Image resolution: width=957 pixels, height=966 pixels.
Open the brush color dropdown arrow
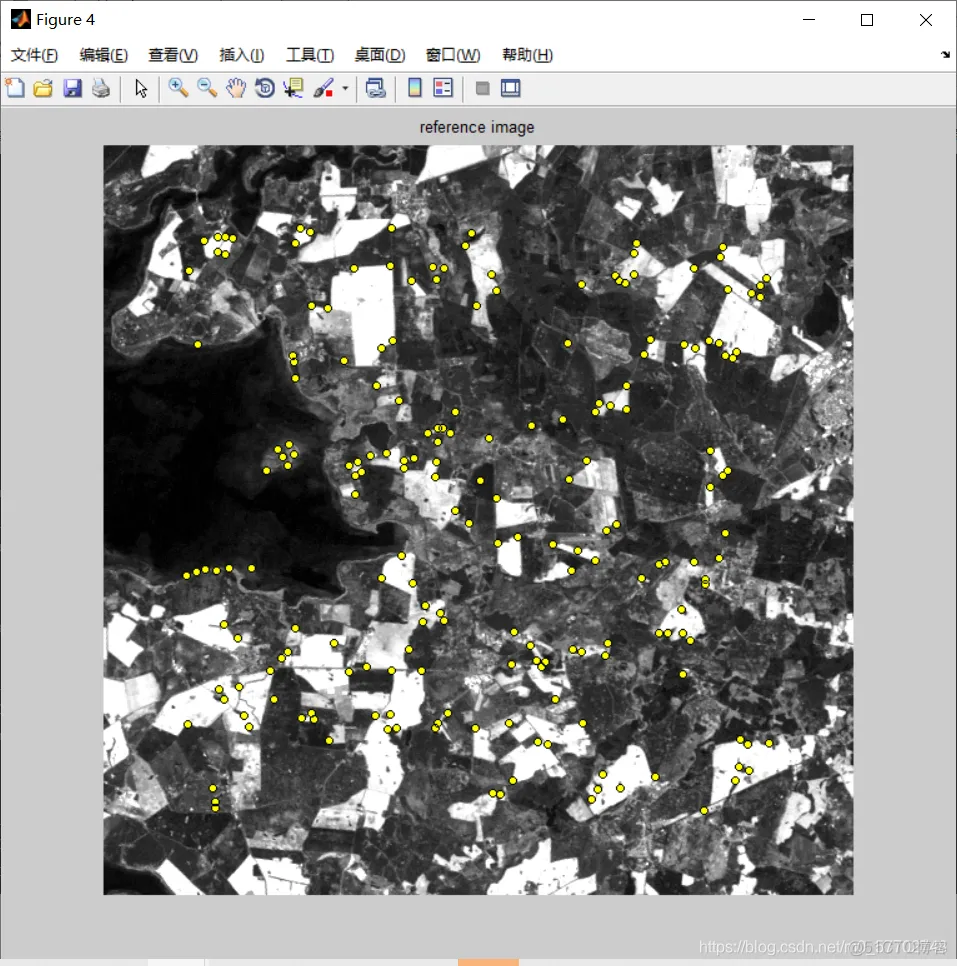tap(345, 88)
